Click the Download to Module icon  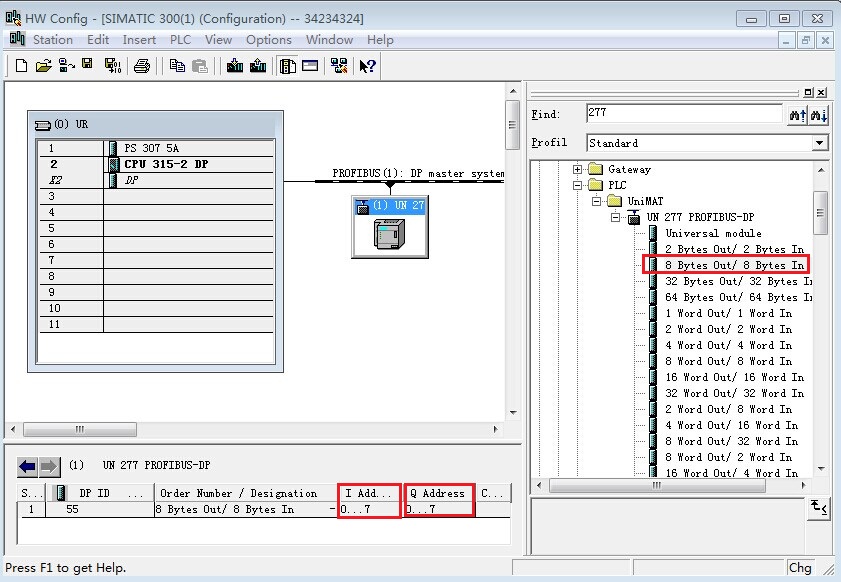click(235, 66)
